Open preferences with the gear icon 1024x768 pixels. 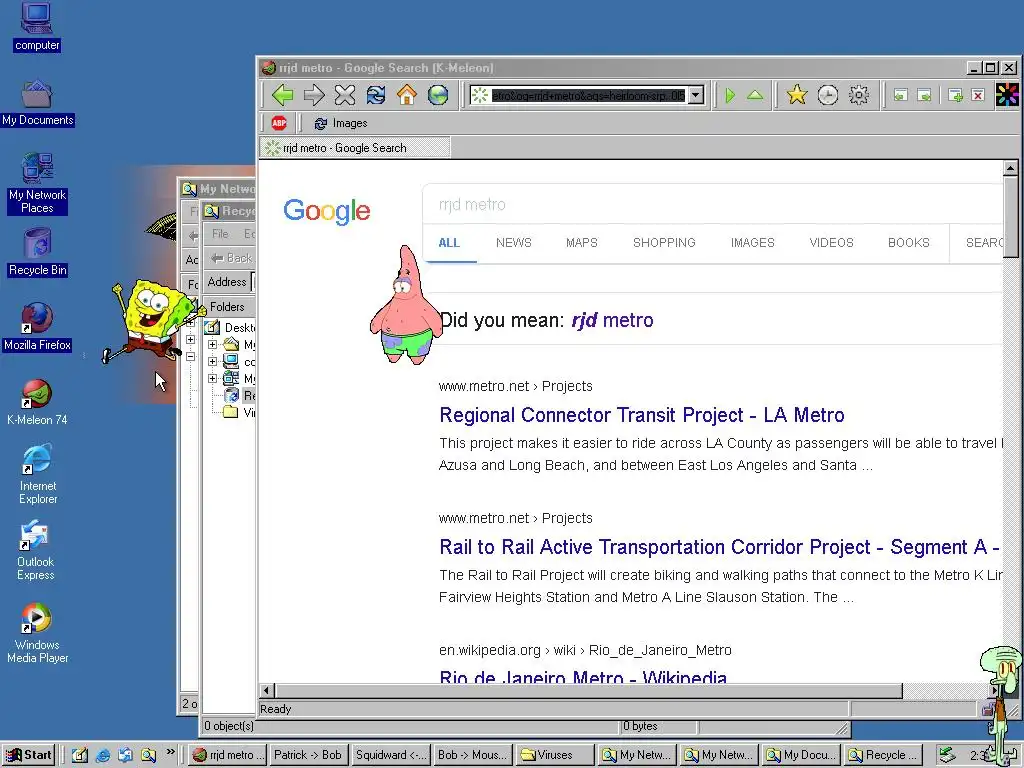[859, 95]
